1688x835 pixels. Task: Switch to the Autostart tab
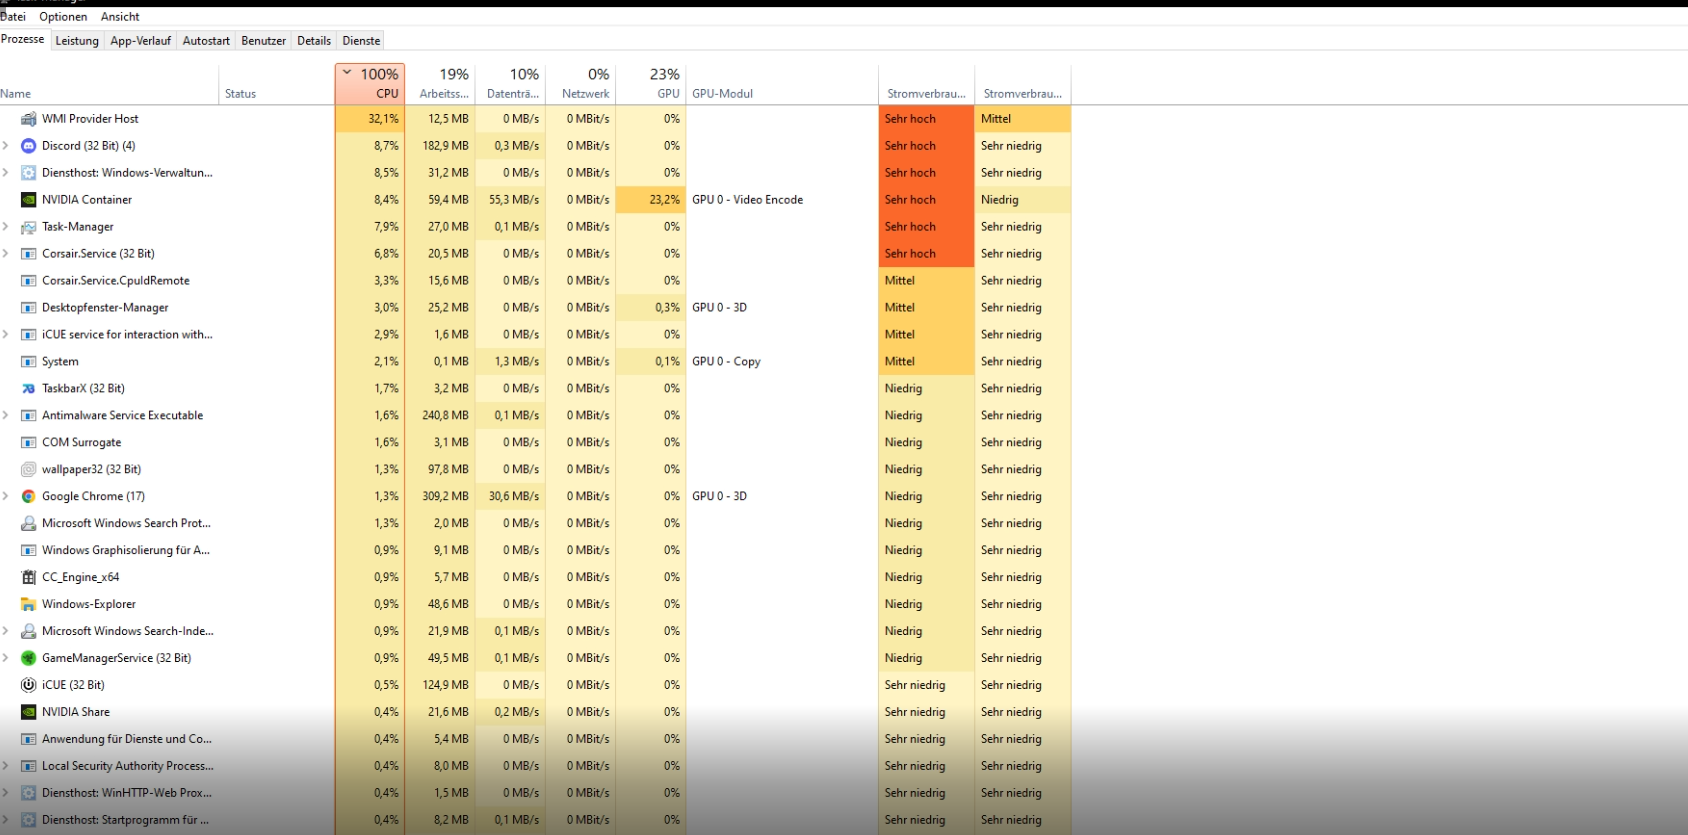click(x=206, y=41)
